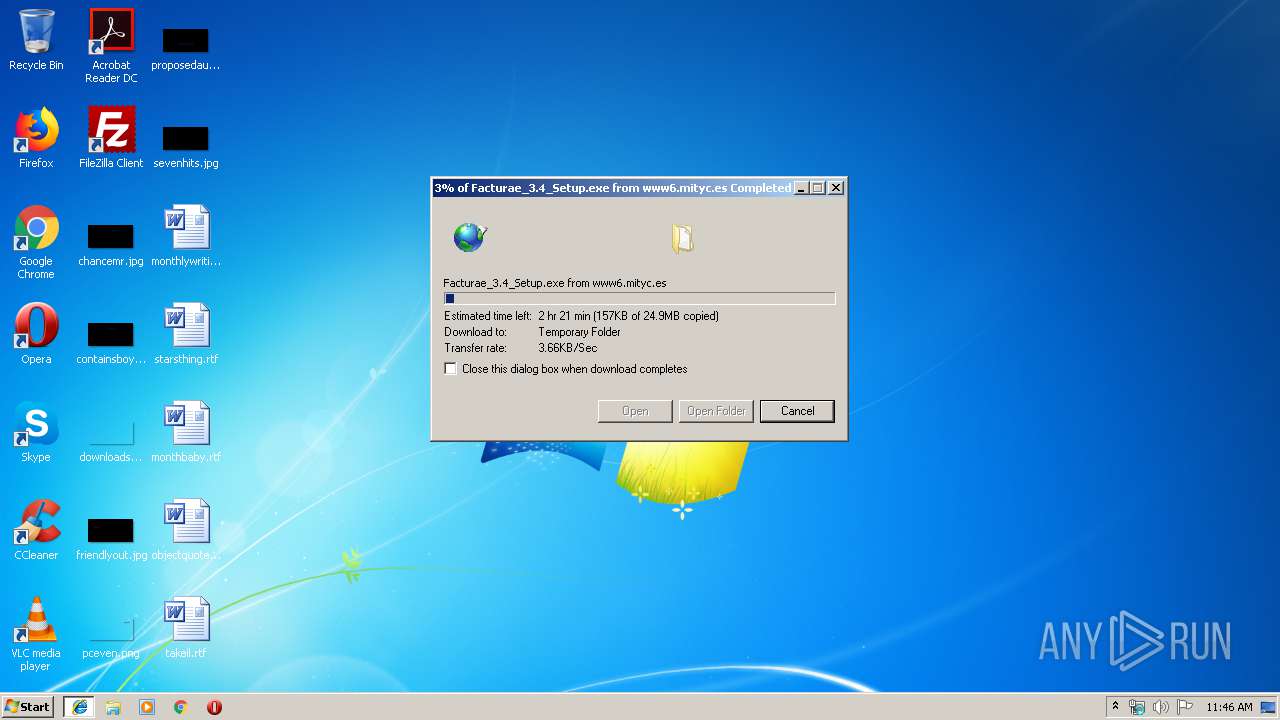The height and width of the screenshot is (720, 1280).
Task: Select containsboy... desktop file
Action: coord(111,342)
